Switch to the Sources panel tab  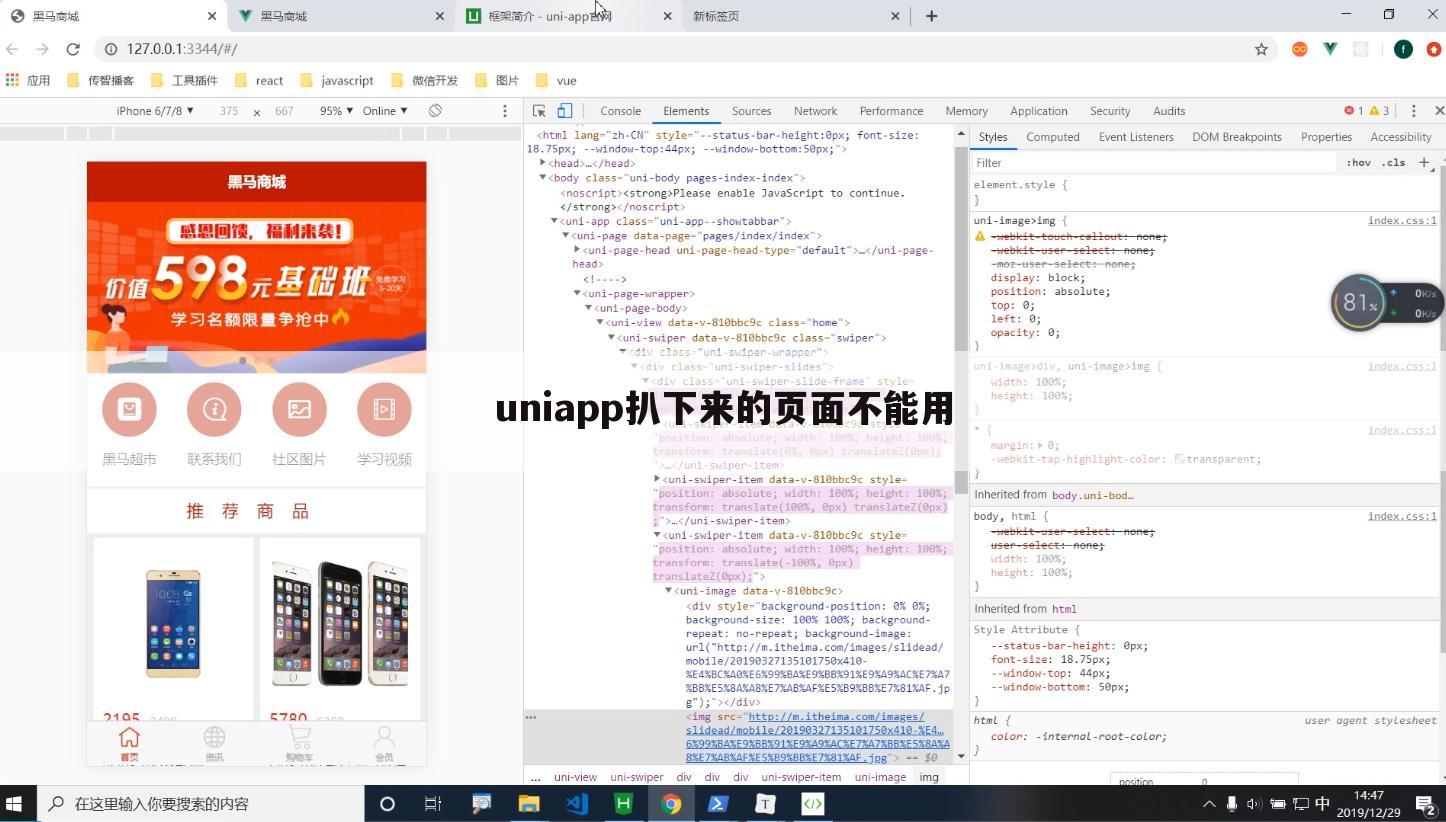click(751, 111)
